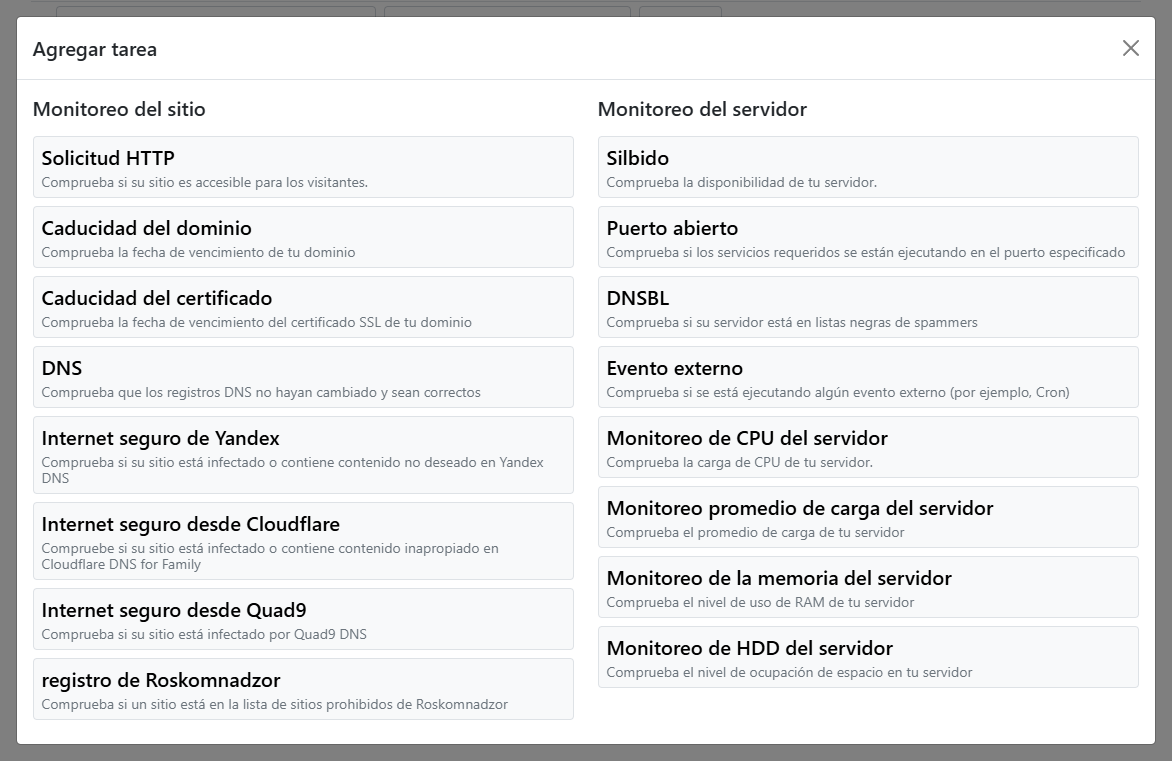Add Monitoreo de la memoria del servidor

coord(867,587)
